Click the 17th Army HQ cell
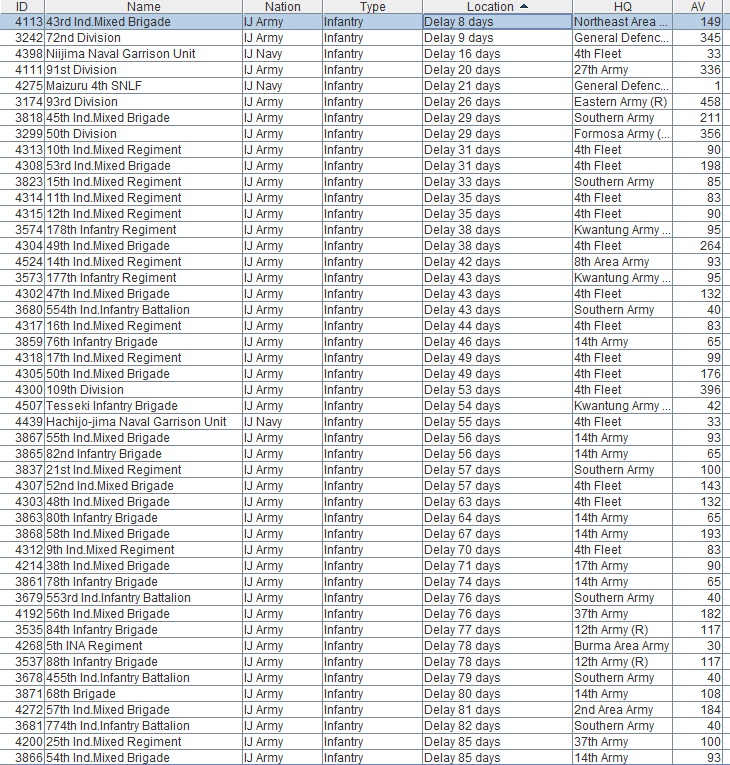The height and width of the screenshot is (765, 730). pyautogui.click(x=623, y=566)
